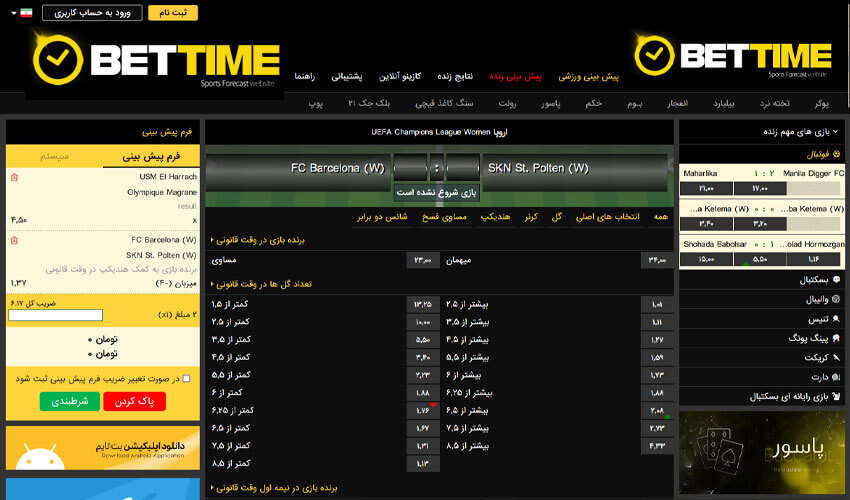
Task: Select the فوتبال football icon in sidebar
Action: 836,155
